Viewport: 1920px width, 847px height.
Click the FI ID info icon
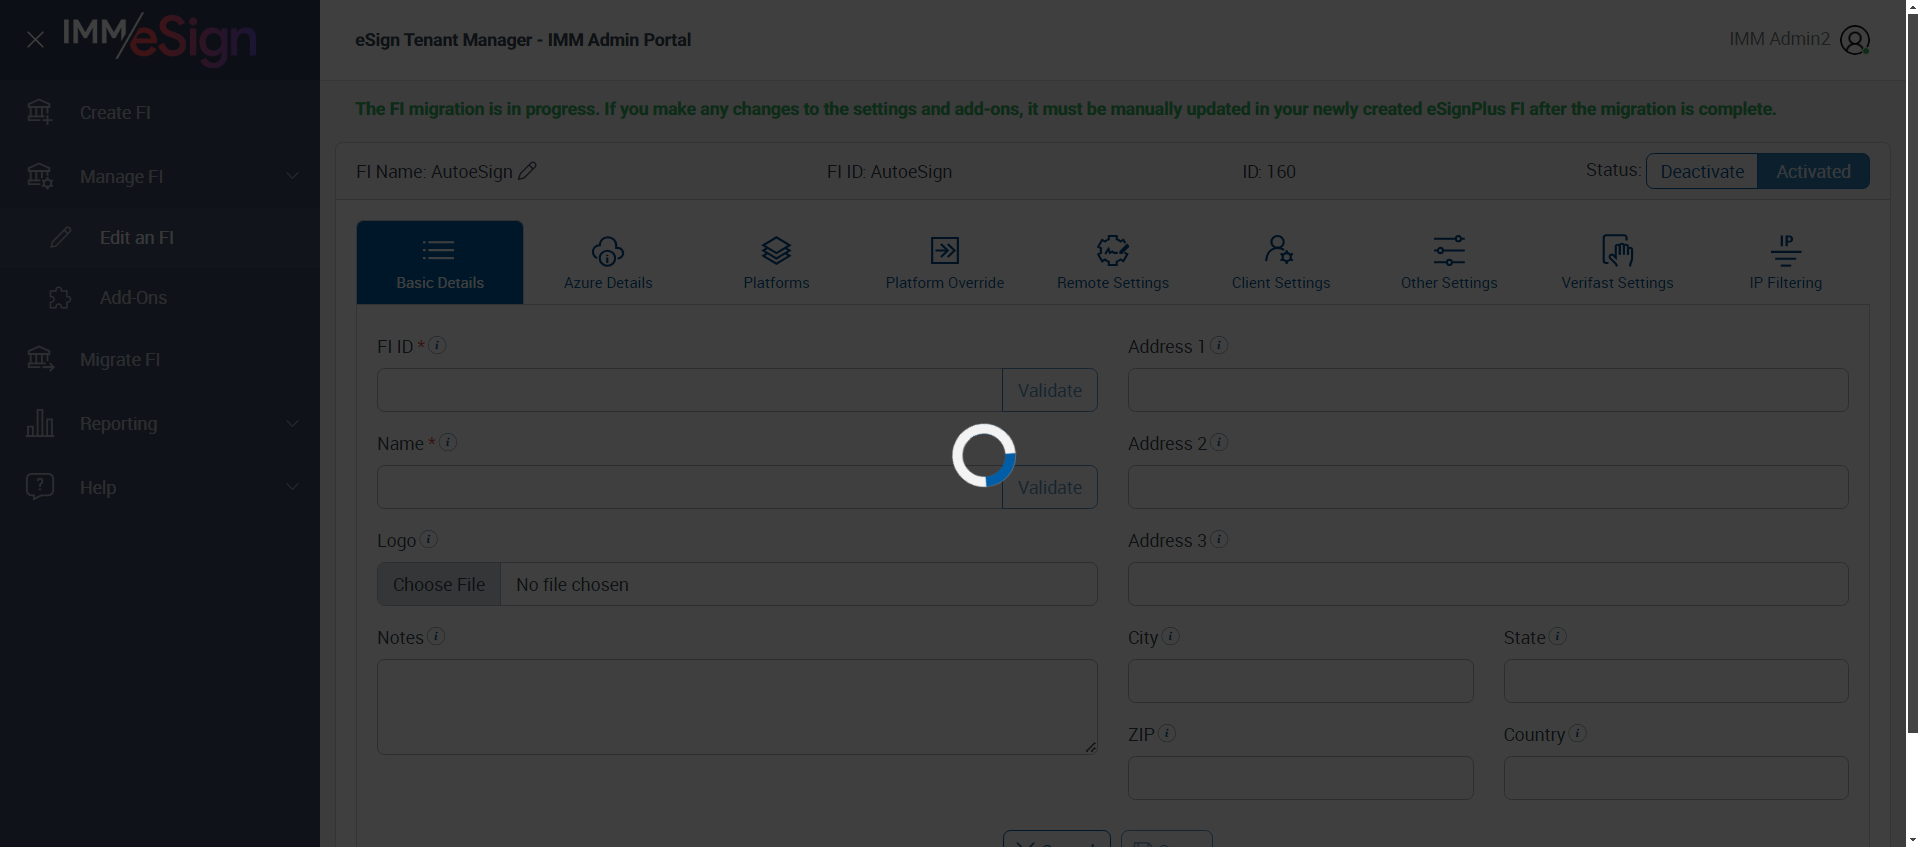[x=438, y=345]
